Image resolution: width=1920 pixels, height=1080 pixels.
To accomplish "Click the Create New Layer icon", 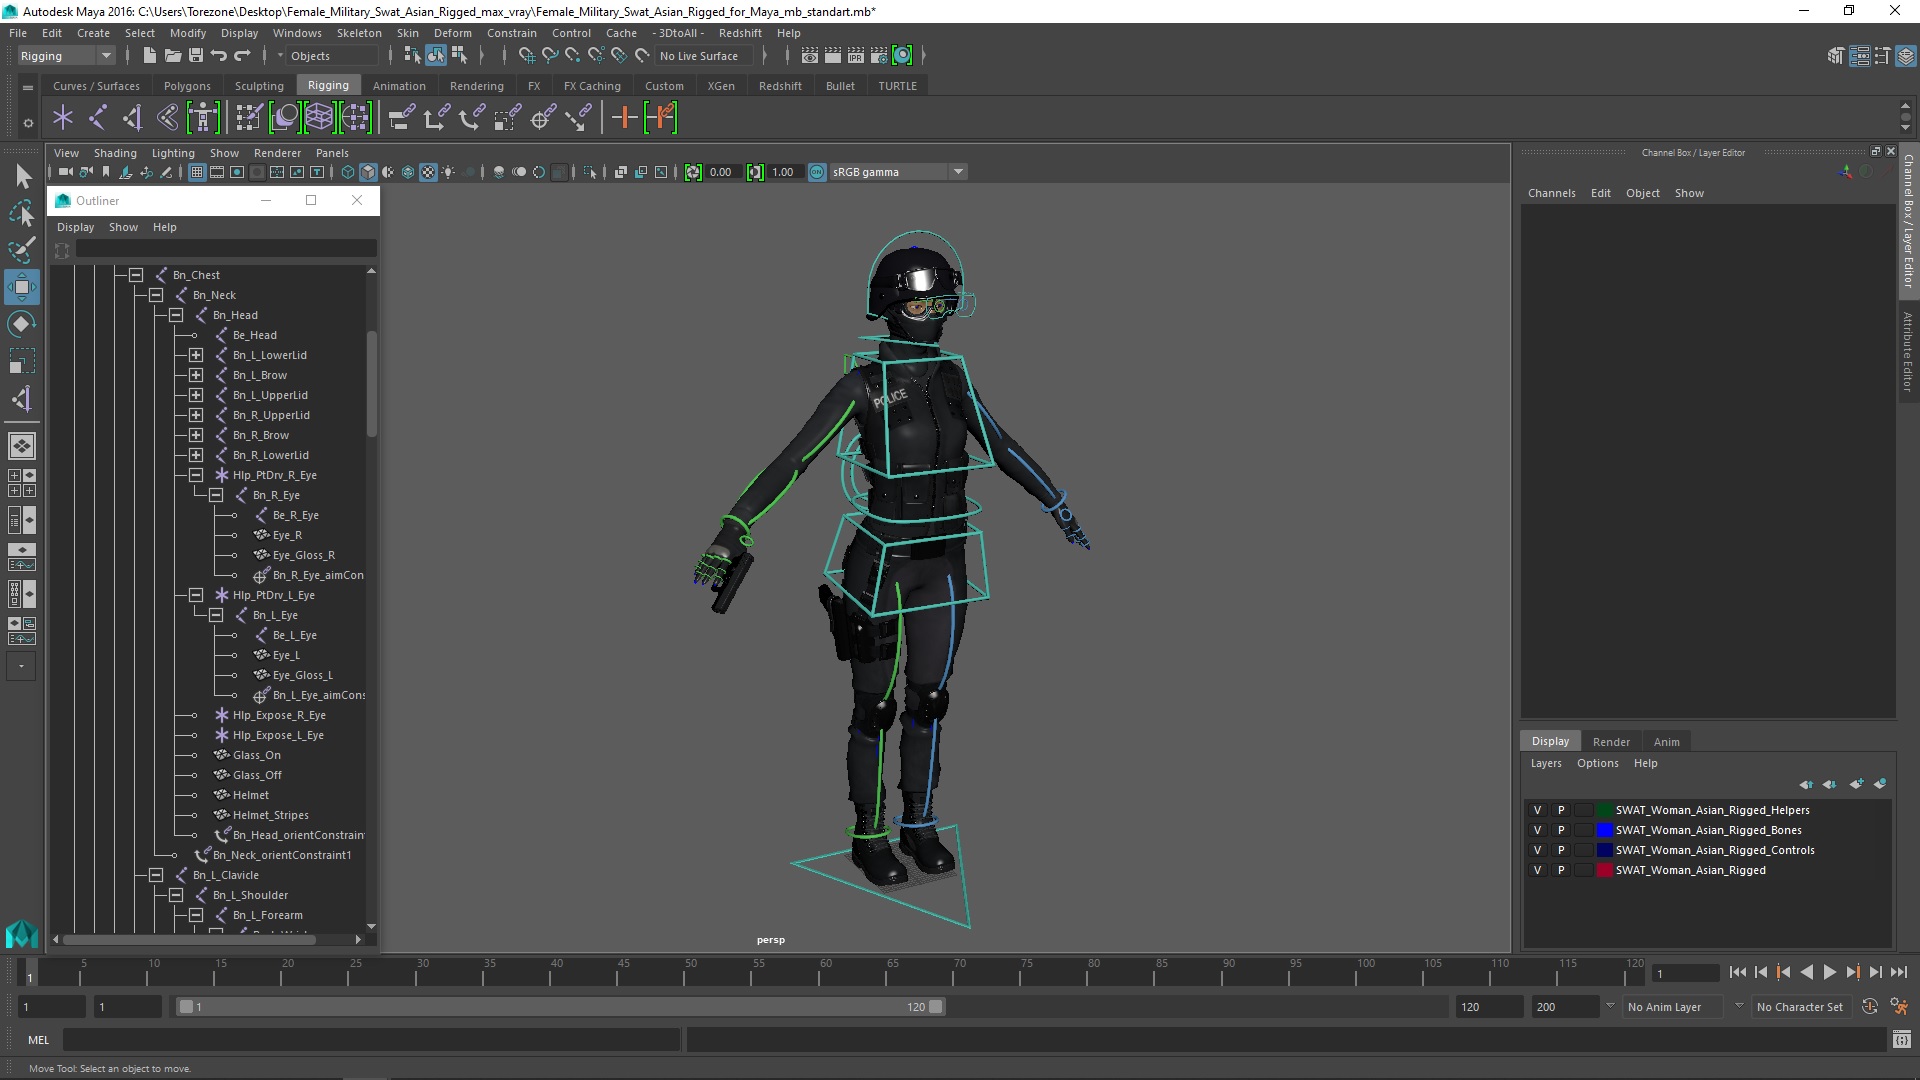I will pyautogui.click(x=1856, y=784).
